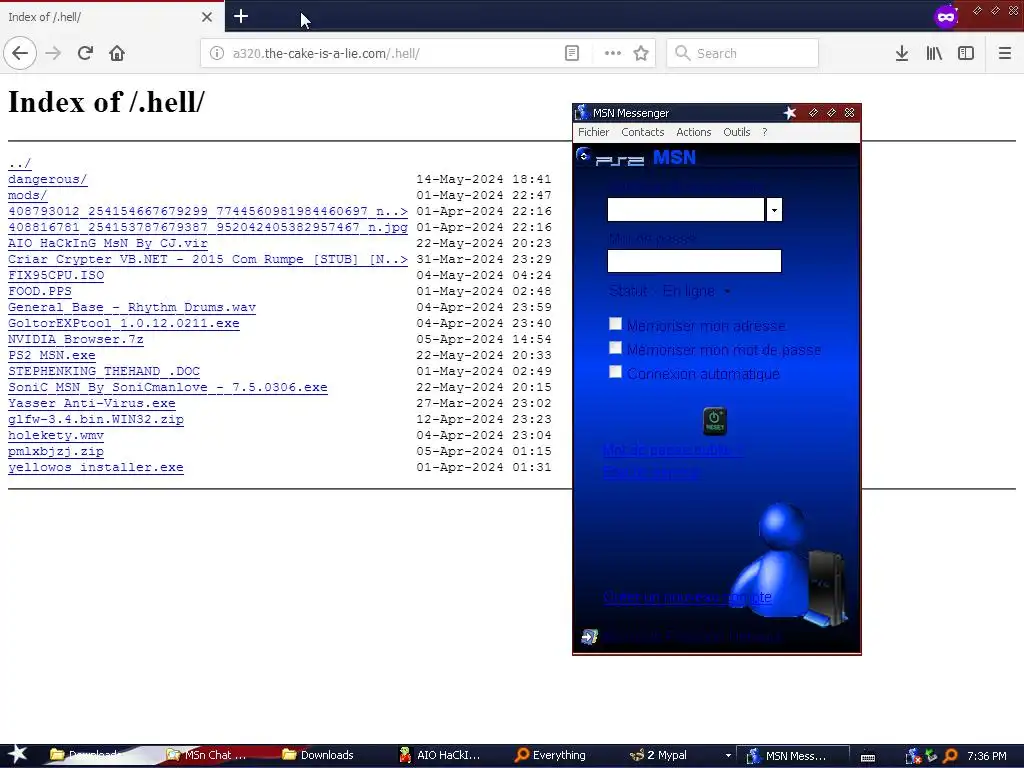The width and height of the screenshot is (1024, 768).
Task: Open the star Start button on taskbar
Action: point(18,754)
